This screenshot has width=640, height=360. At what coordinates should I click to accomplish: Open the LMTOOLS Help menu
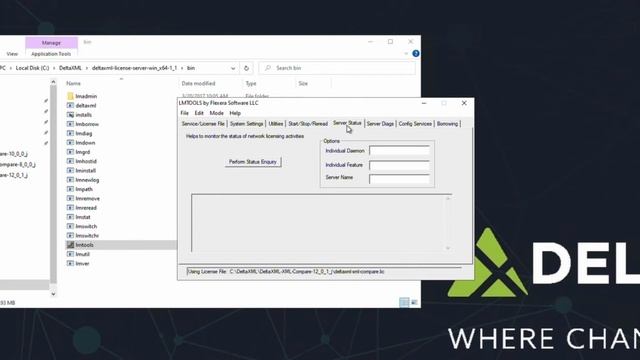pyautogui.click(x=235, y=113)
